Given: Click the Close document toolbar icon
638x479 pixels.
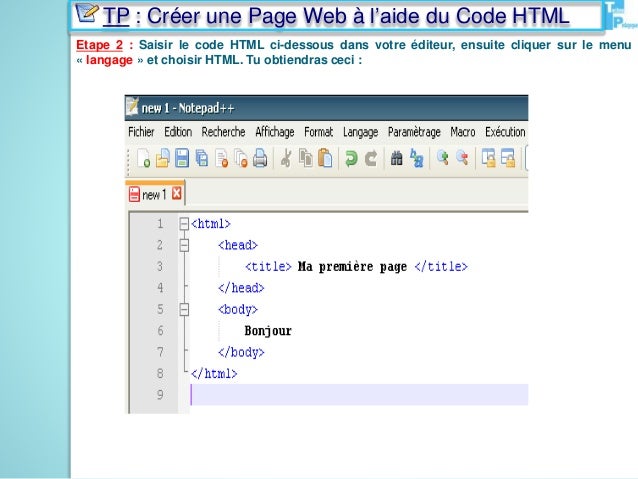Looking at the screenshot, I should pyautogui.click(x=222, y=158).
